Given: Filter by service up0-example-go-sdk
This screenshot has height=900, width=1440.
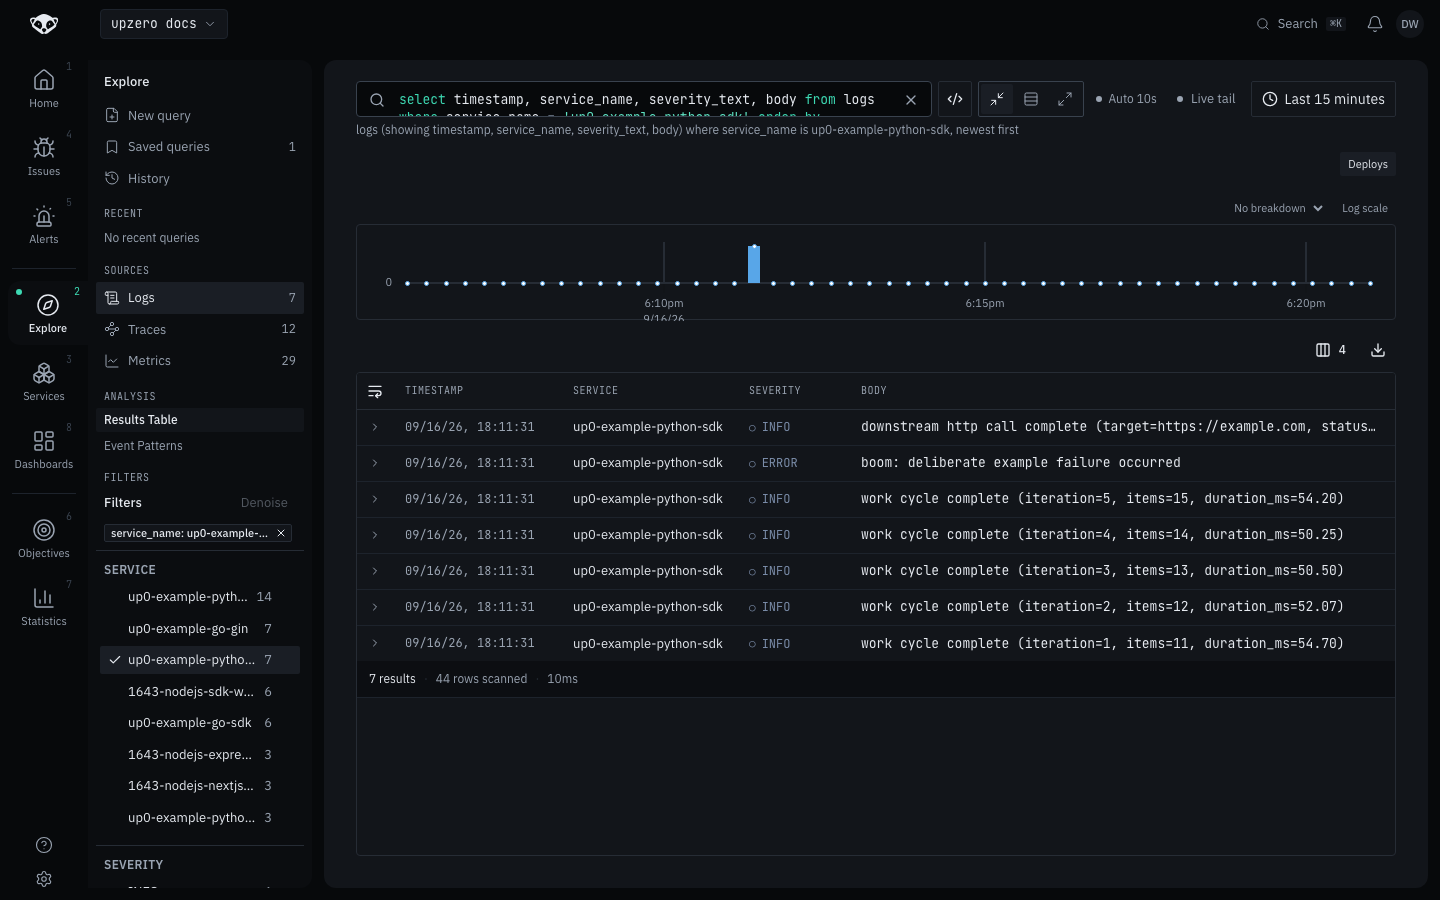Looking at the screenshot, I should tap(200, 723).
